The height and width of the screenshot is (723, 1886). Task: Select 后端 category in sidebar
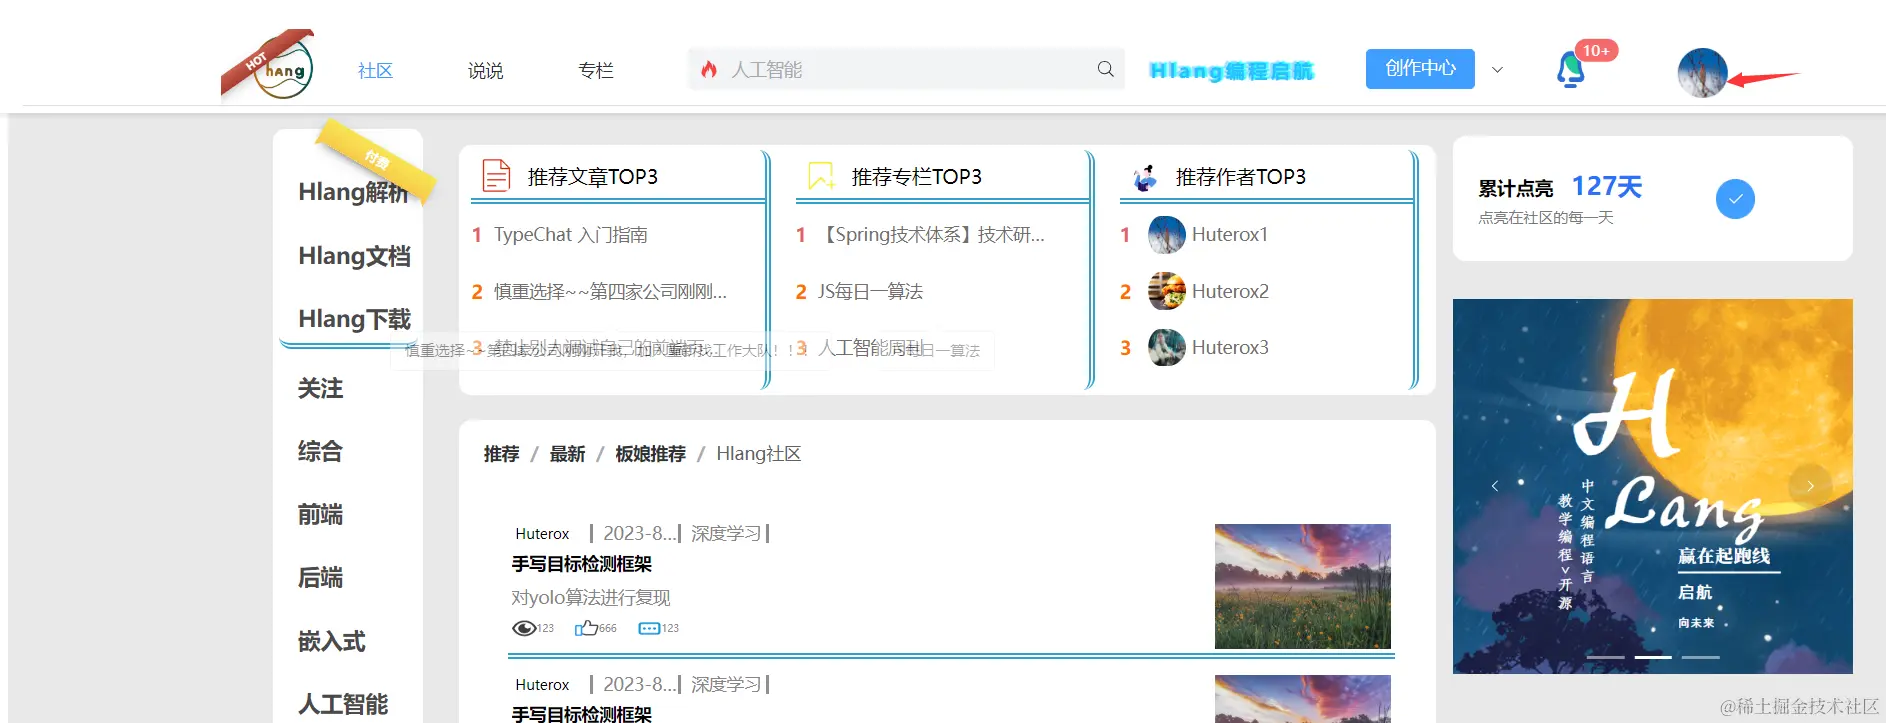point(320,577)
